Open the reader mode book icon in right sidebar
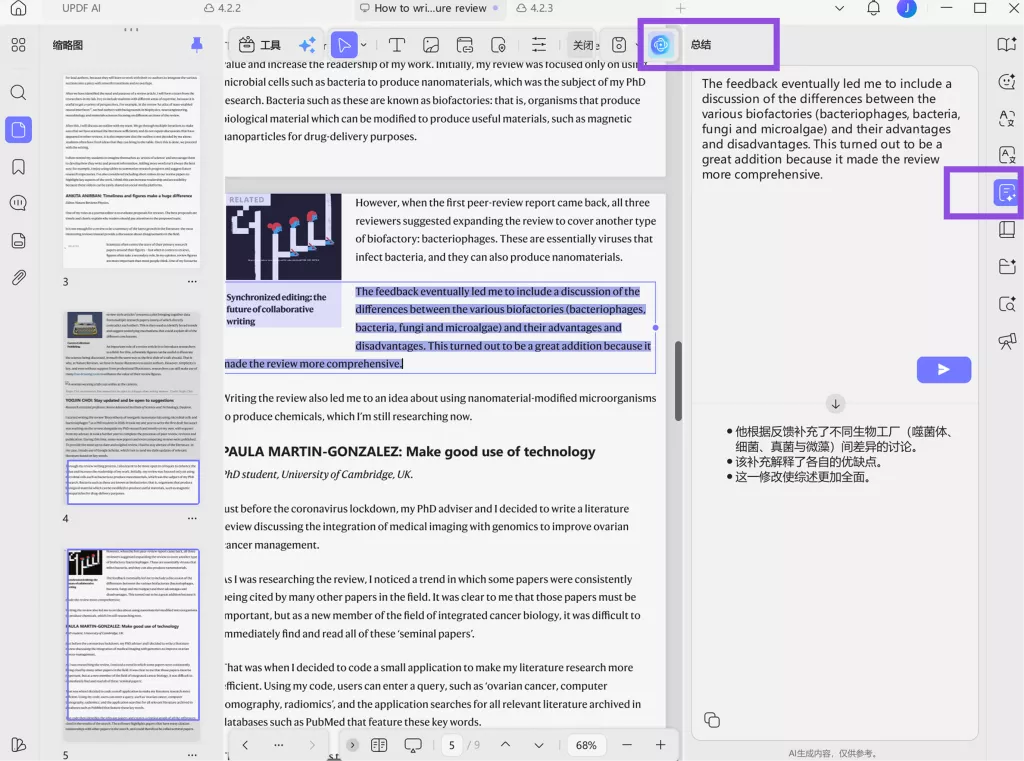This screenshot has width=1024, height=761. pyautogui.click(x=1006, y=44)
